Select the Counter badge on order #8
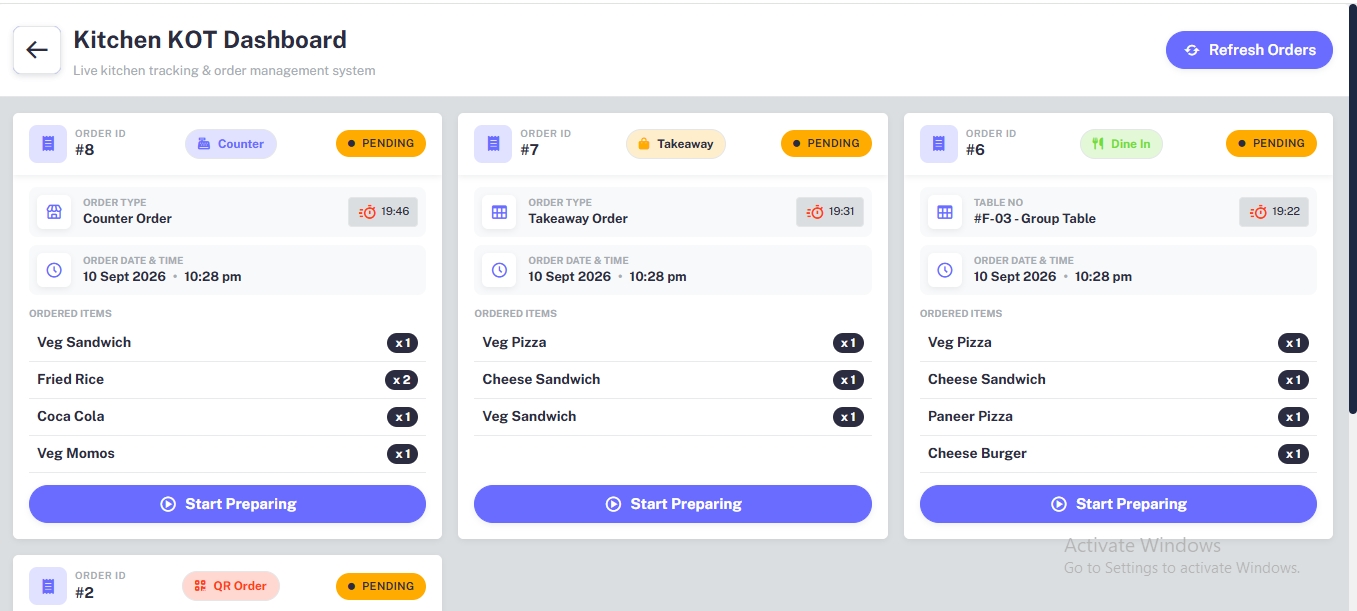Image resolution: width=1357 pixels, height=611 pixels. click(231, 144)
